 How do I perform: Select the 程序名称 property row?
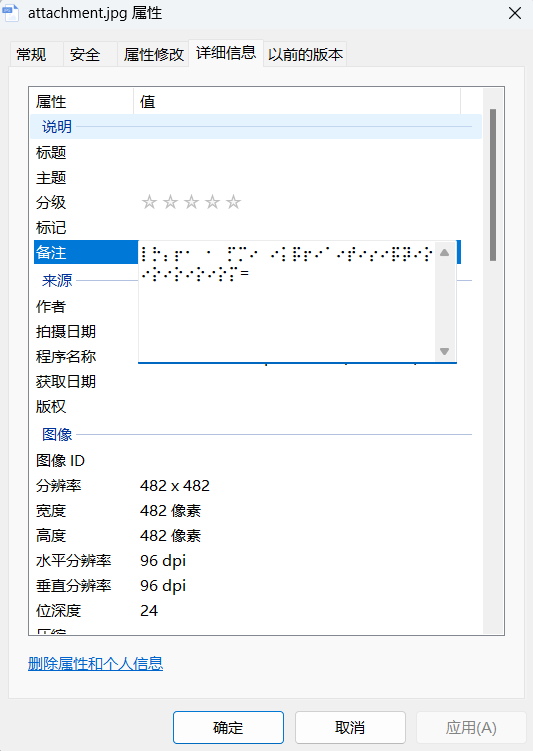[66, 356]
